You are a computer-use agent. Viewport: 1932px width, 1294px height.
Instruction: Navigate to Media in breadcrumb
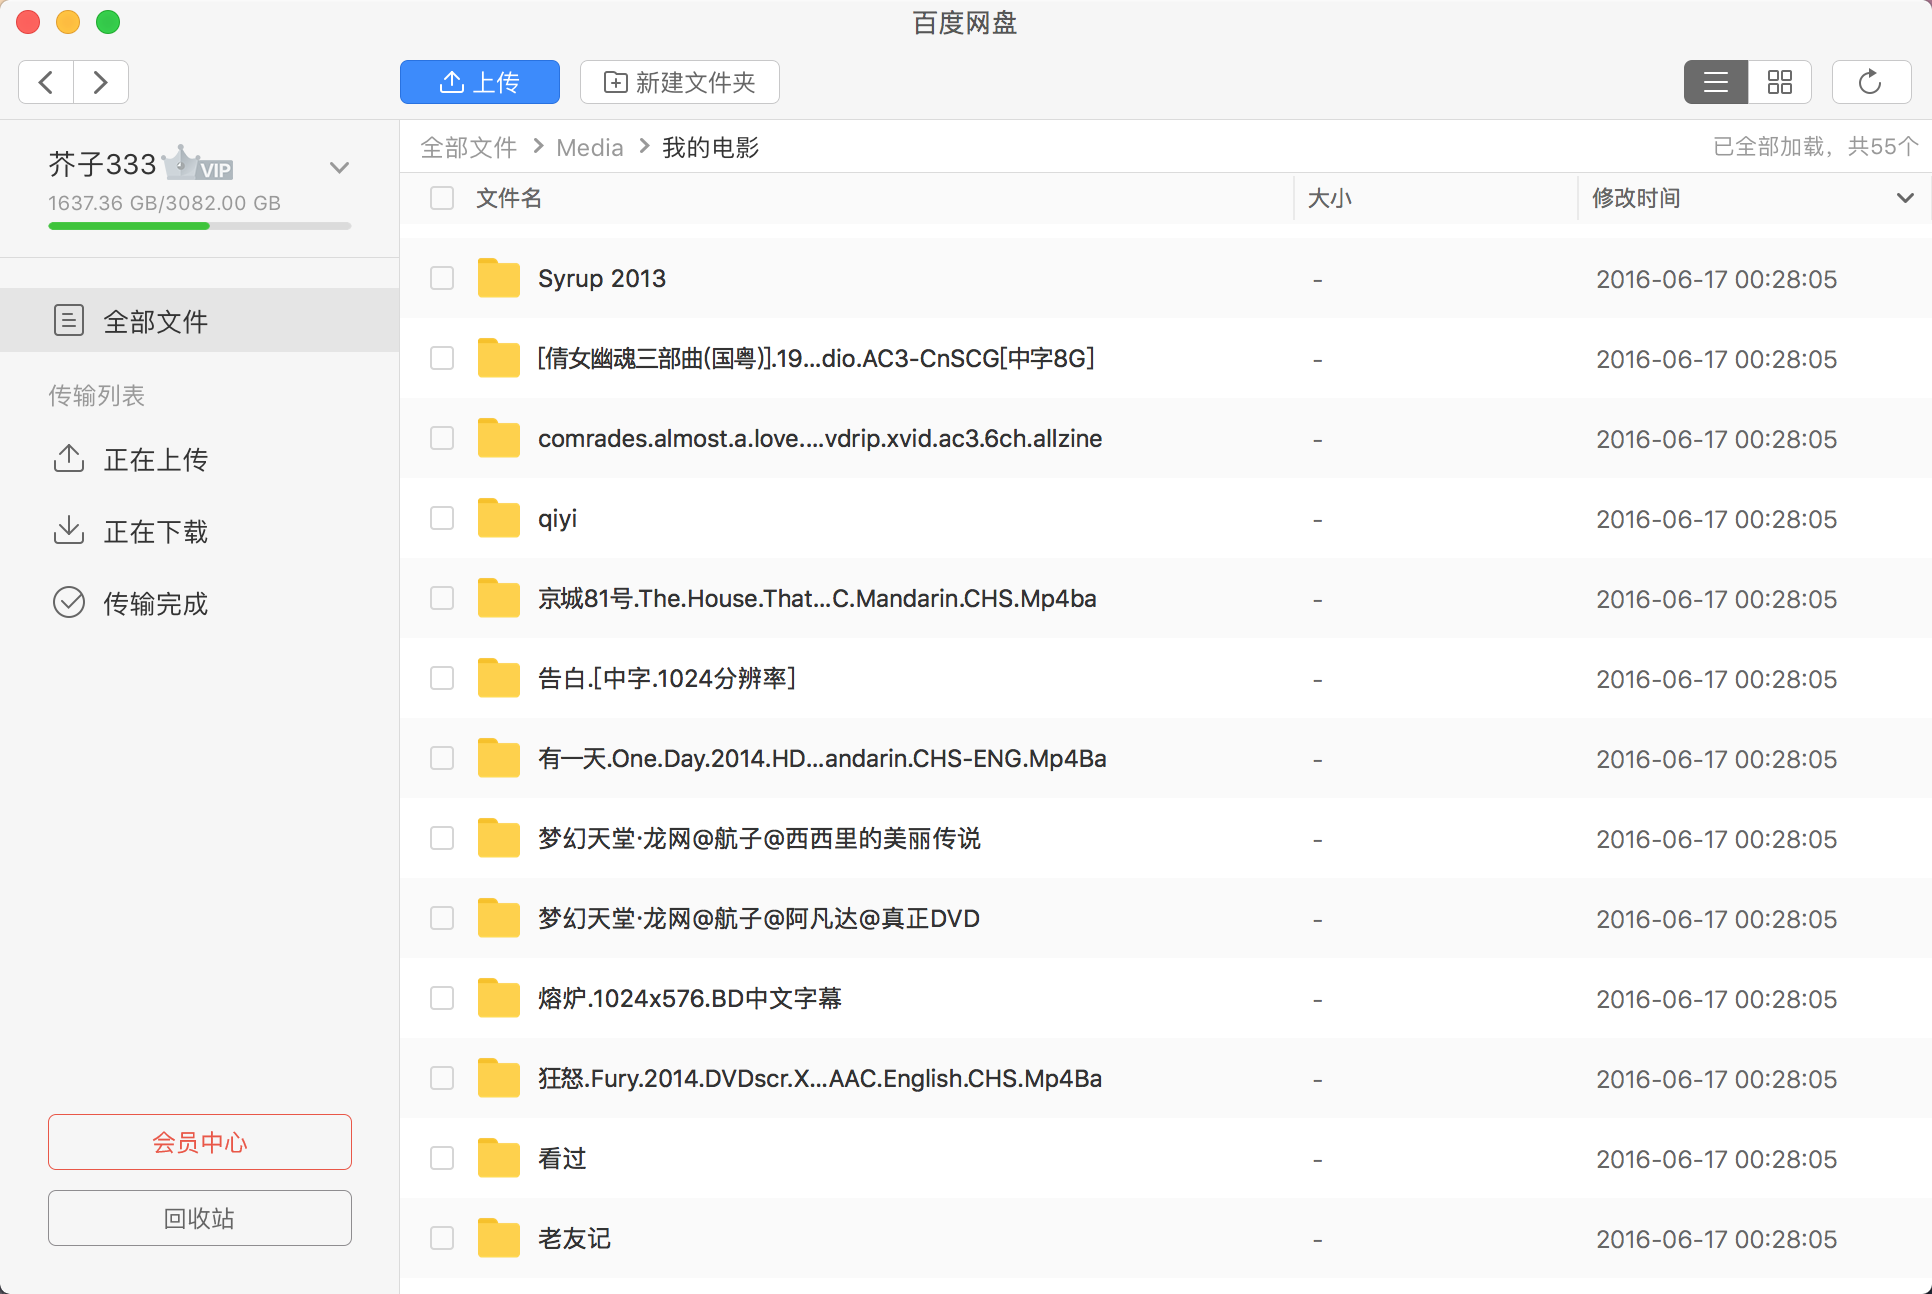pos(589,148)
